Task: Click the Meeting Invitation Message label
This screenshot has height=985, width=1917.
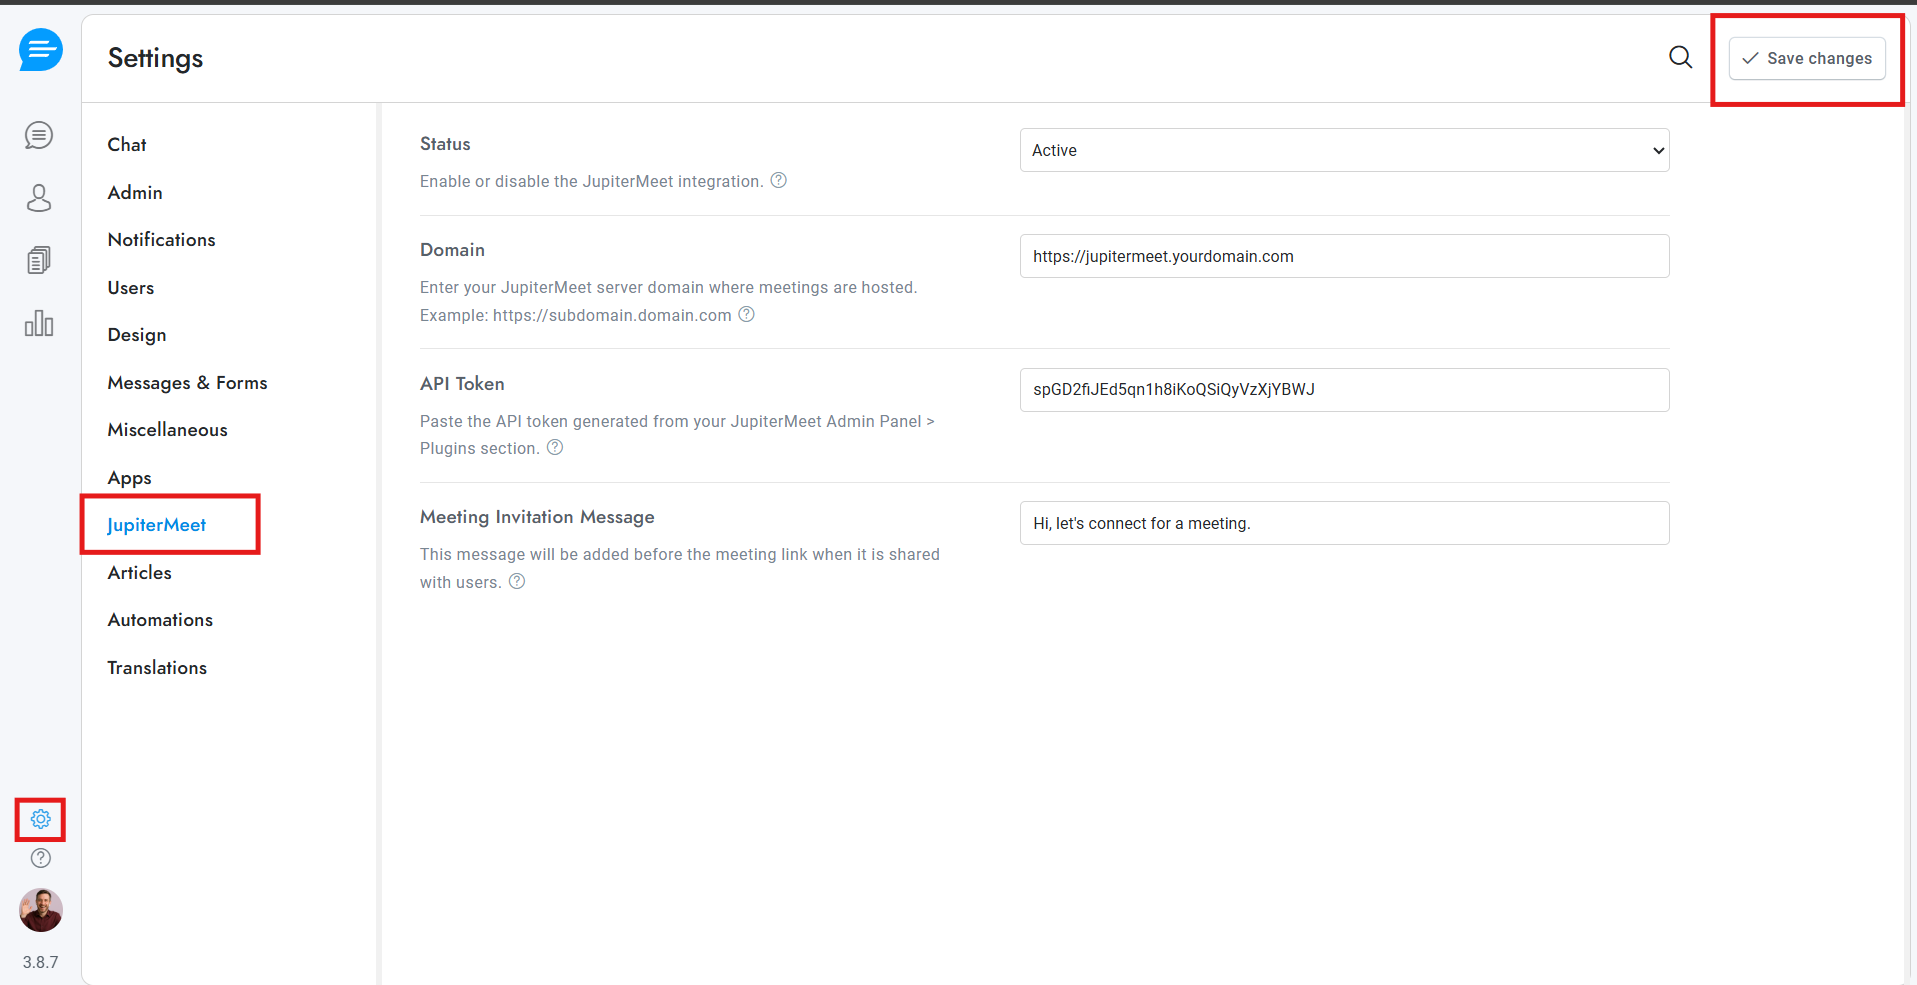Action: (537, 517)
